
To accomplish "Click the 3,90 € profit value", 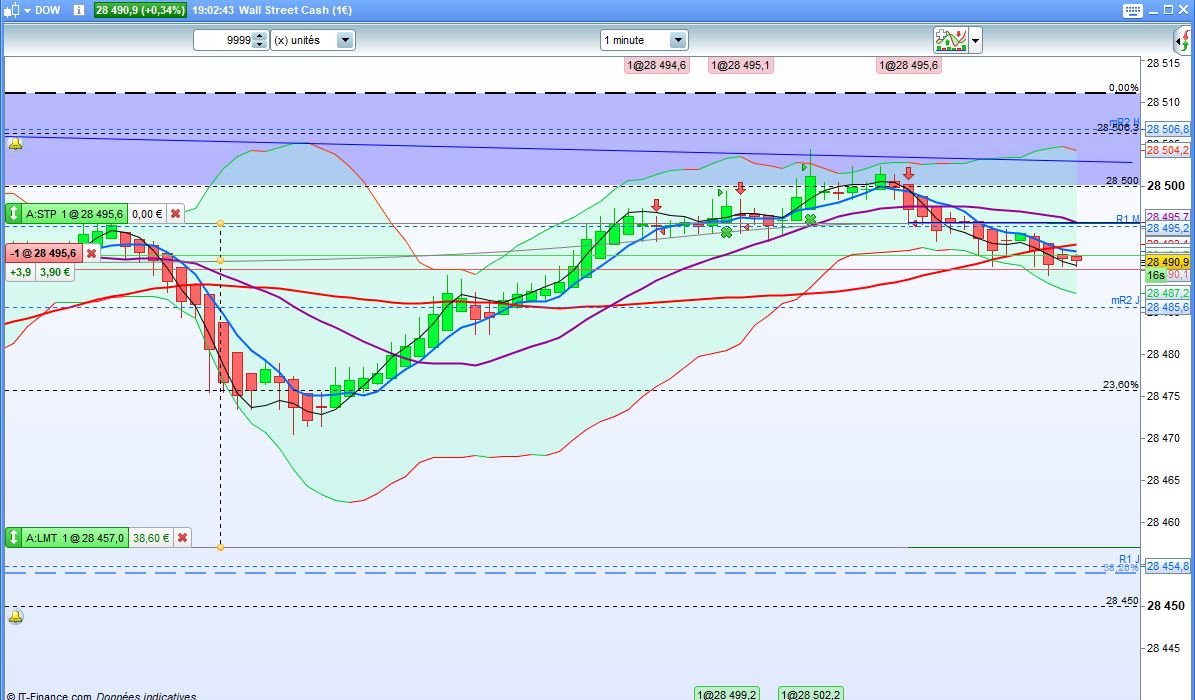I will [55, 272].
